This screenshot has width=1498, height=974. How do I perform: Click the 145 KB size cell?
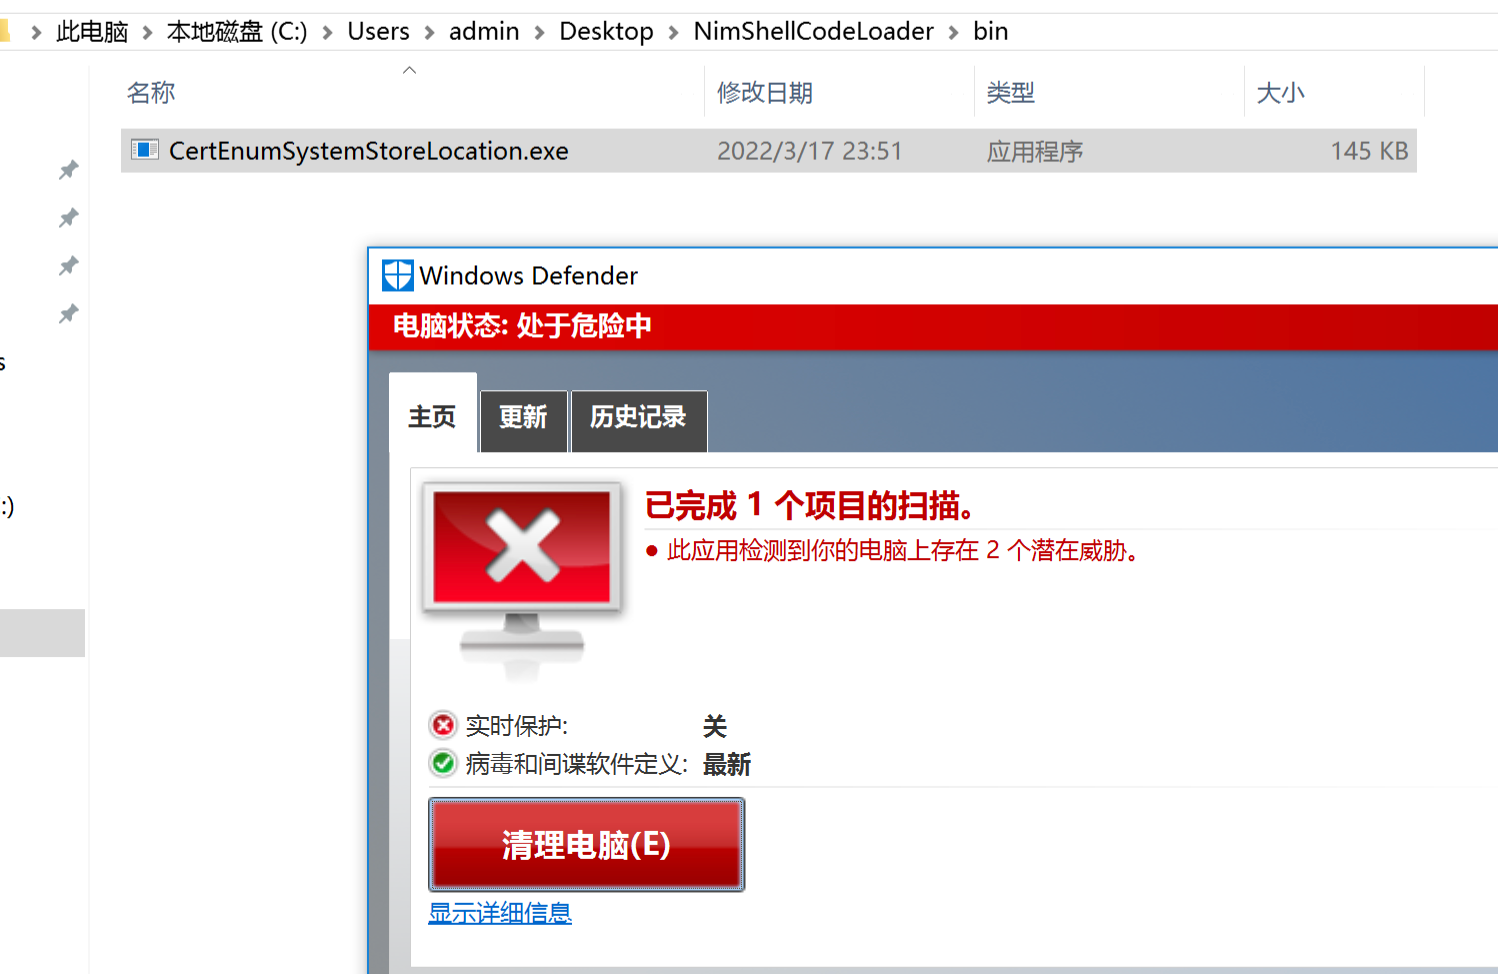(x=1369, y=151)
